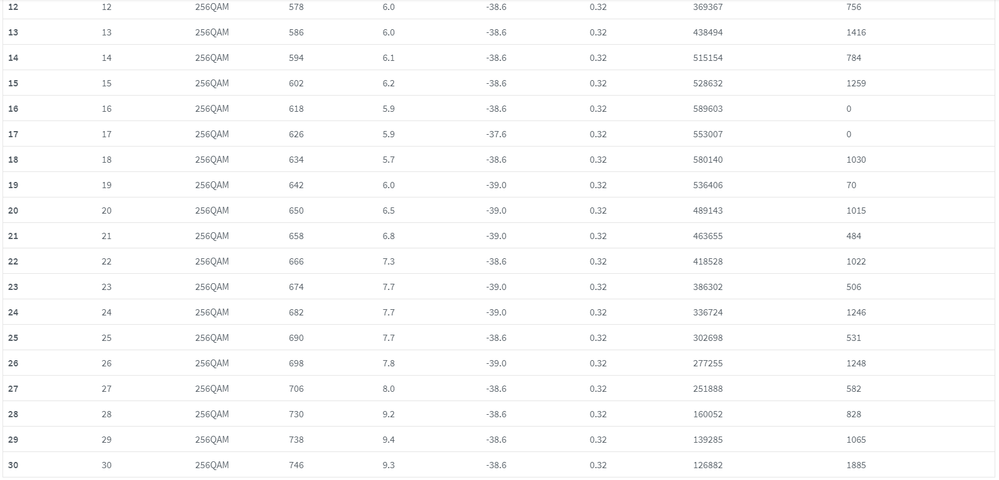Click the frequency cell showing 706
This screenshot has width=999, height=480.
pyautogui.click(x=296, y=389)
